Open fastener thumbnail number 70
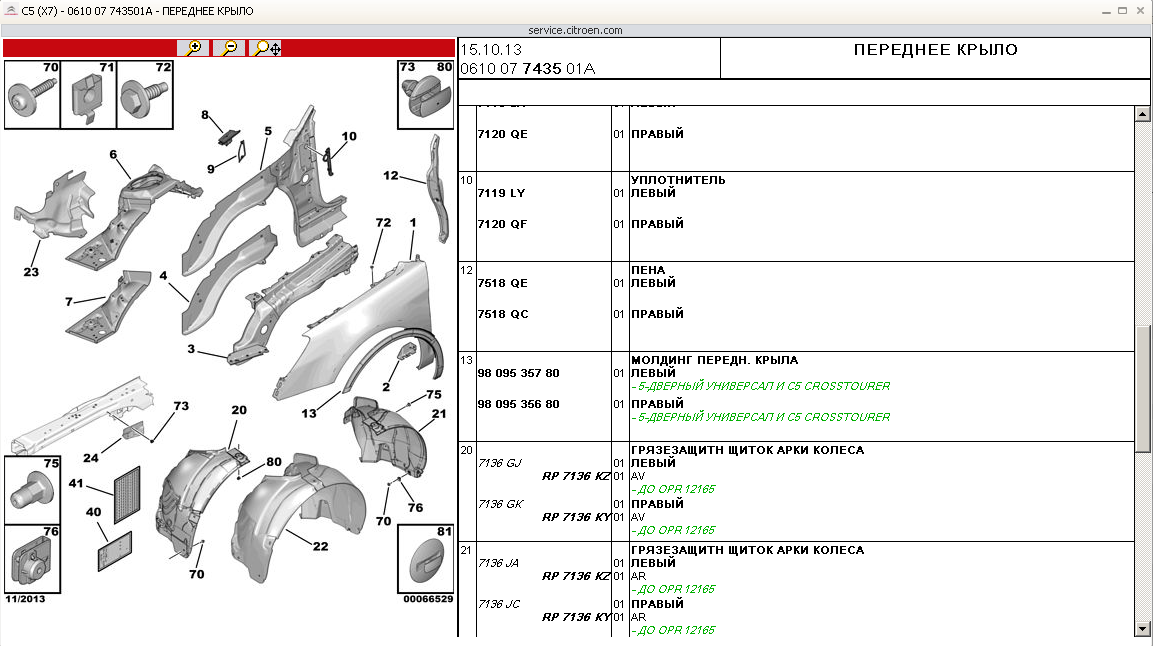 pyautogui.click(x=31, y=95)
